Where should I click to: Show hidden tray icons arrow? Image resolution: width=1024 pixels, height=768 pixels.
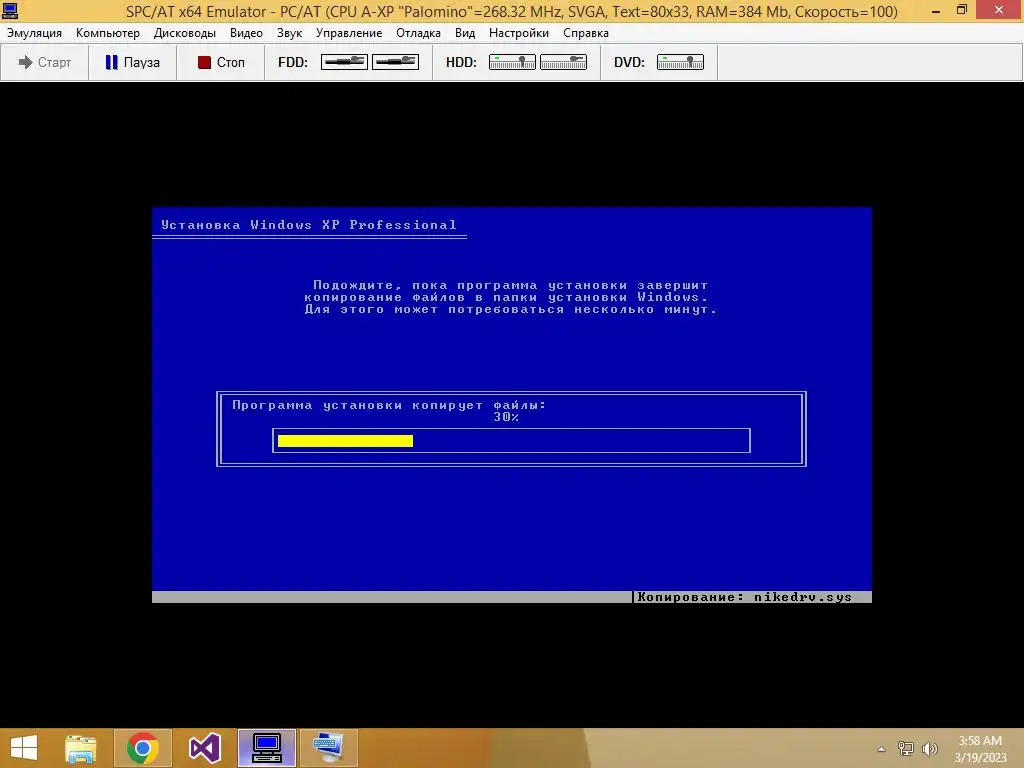click(x=881, y=749)
